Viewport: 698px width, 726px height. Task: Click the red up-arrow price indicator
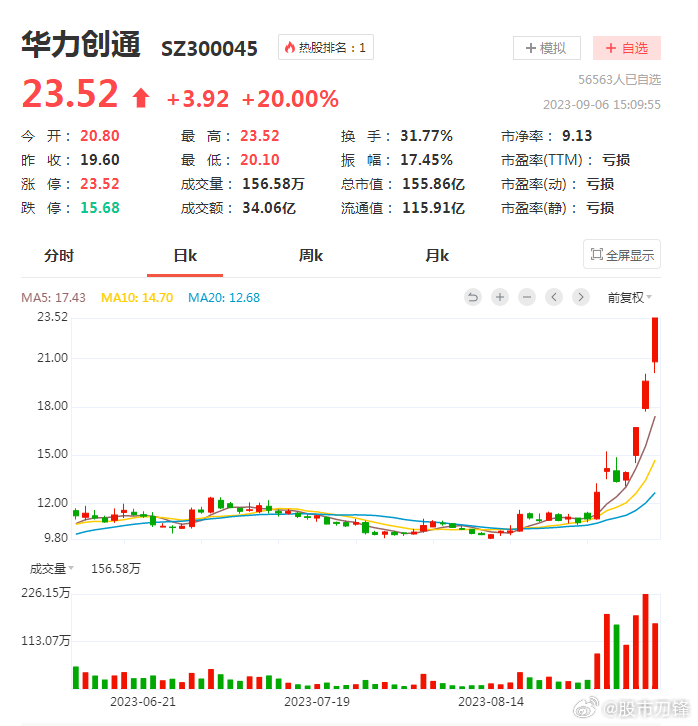coord(141,98)
